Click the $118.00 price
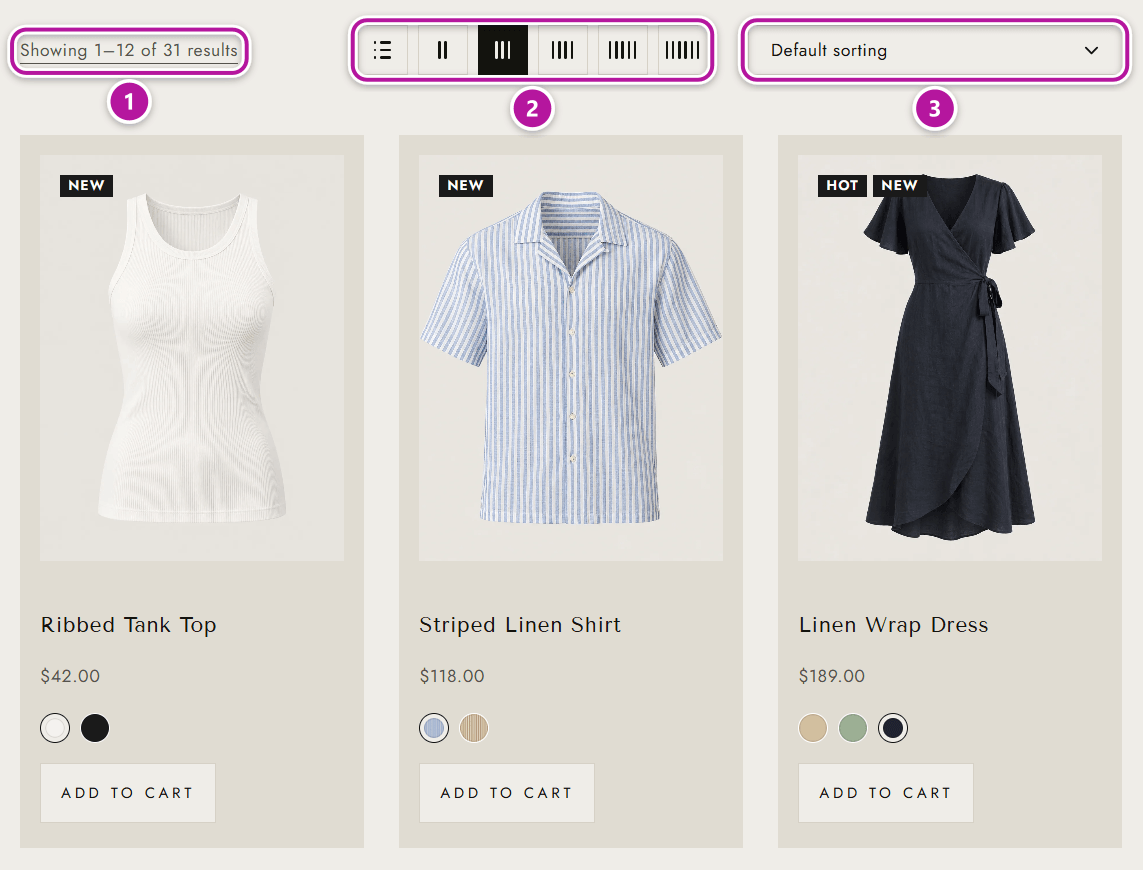Viewport: 1143px width, 870px height. coord(452,676)
